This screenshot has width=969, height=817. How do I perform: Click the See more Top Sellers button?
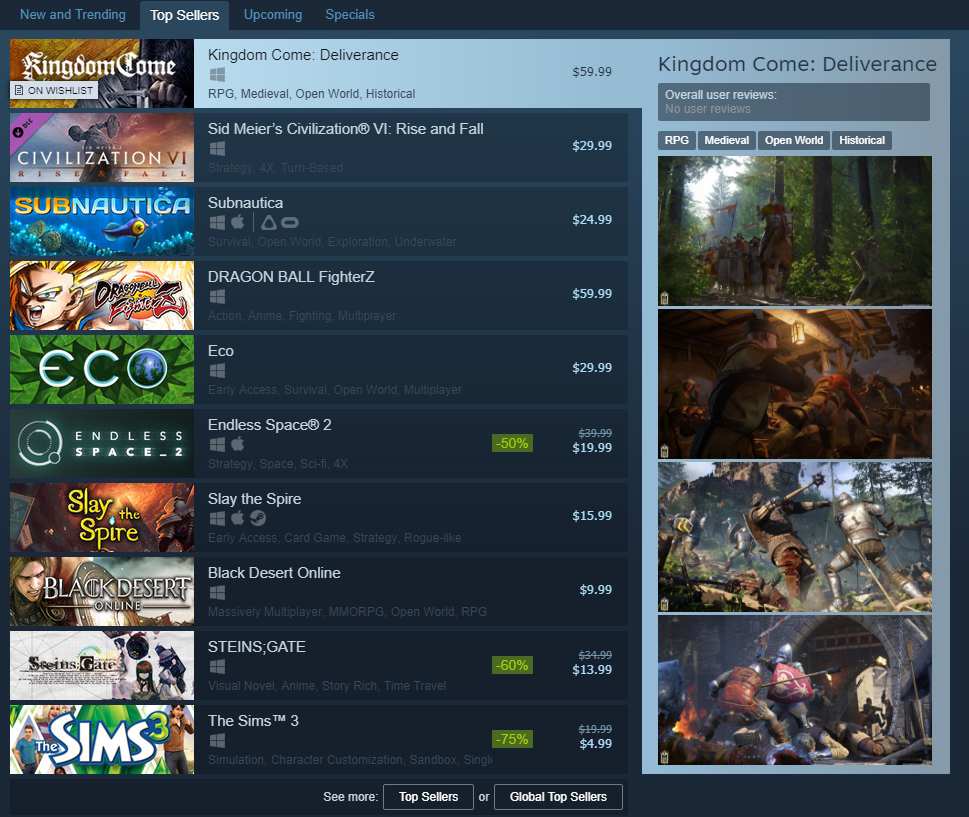click(428, 797)
